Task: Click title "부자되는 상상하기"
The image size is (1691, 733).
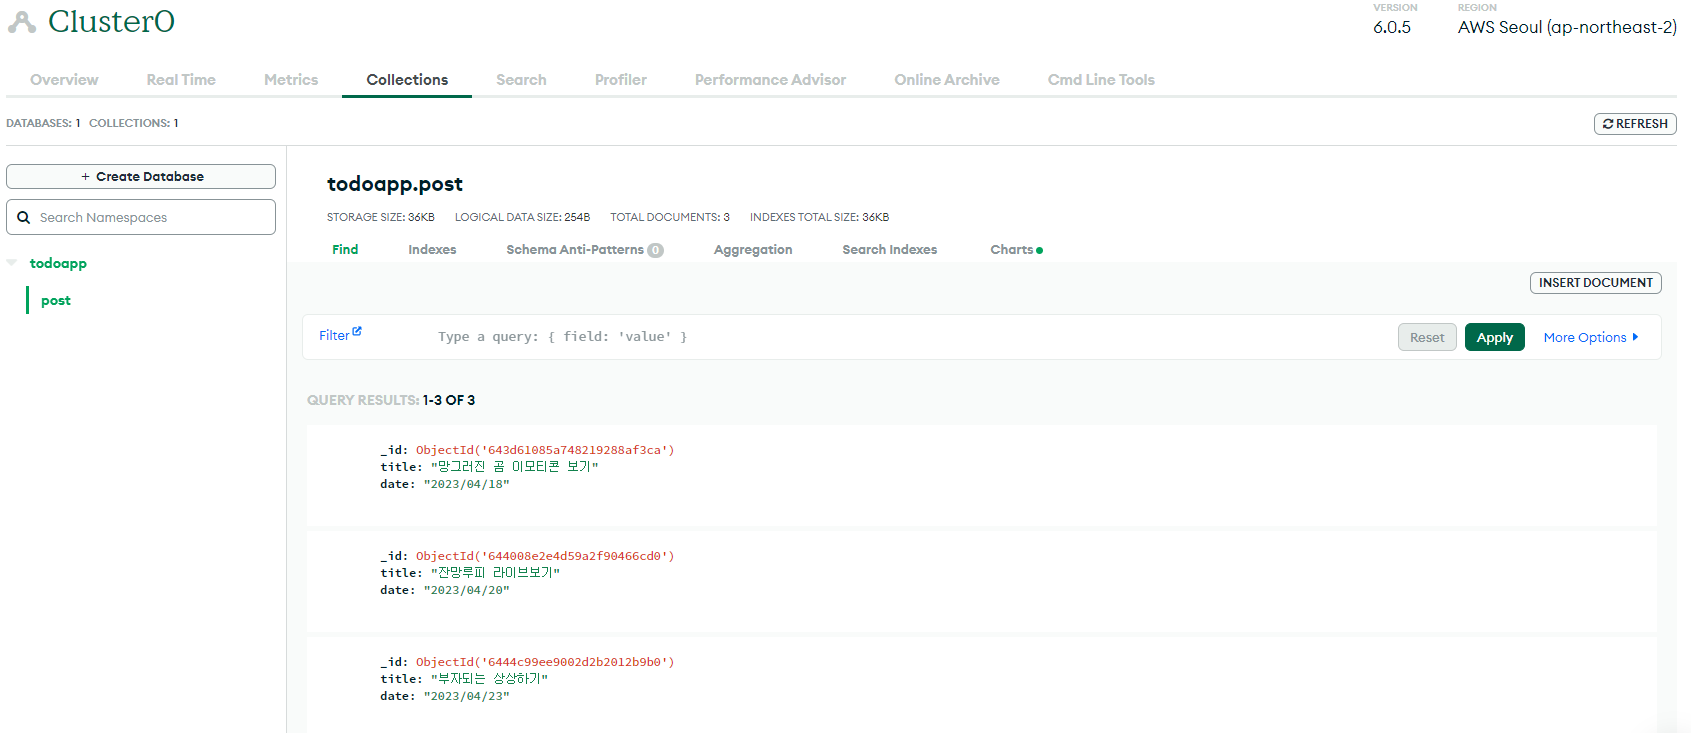Action: coord(490,679)
